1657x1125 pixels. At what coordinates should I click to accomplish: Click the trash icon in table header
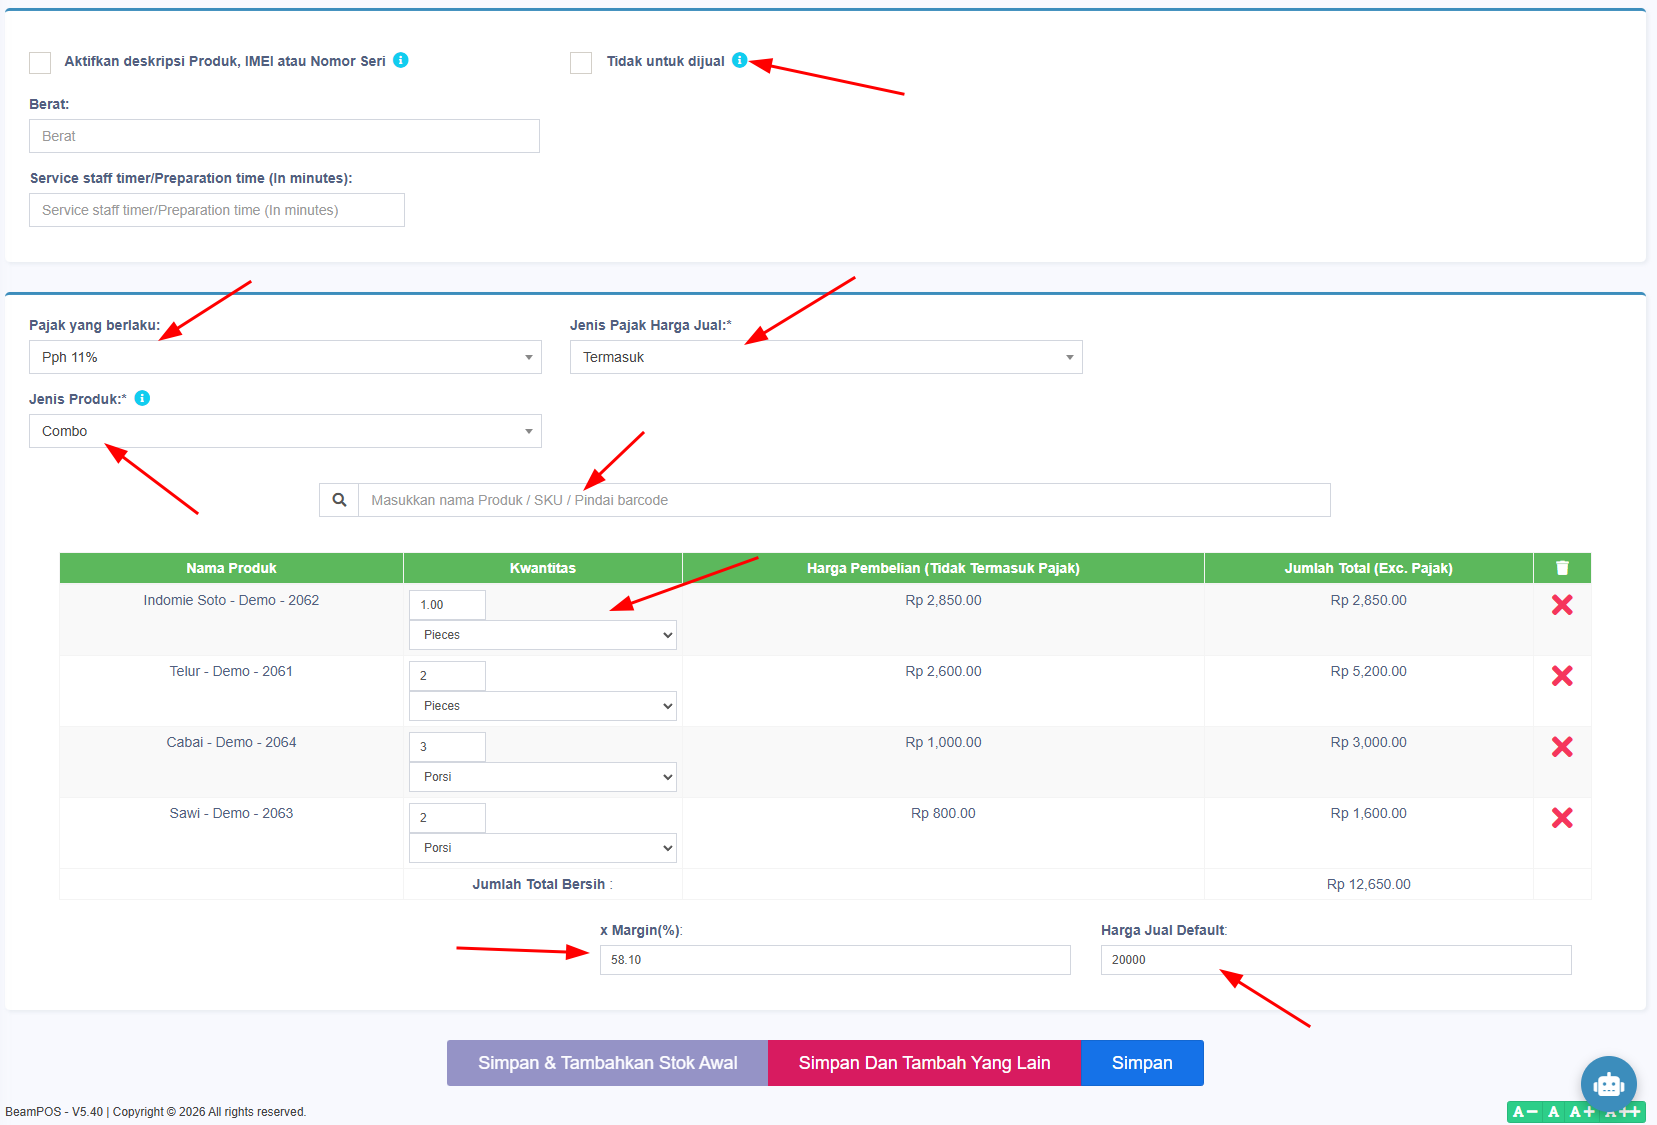(x=1562, y=568)
